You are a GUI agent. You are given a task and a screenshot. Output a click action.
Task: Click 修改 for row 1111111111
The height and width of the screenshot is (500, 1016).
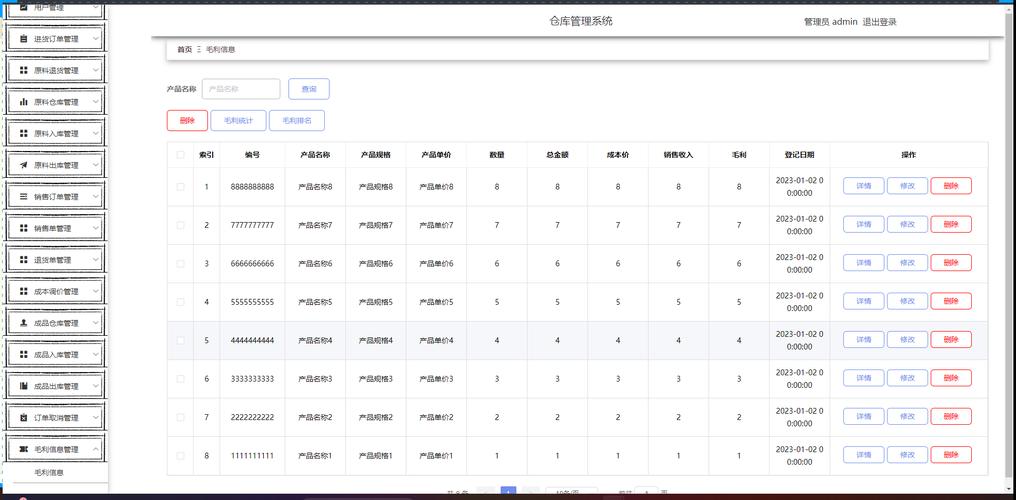tap(907, 455)
